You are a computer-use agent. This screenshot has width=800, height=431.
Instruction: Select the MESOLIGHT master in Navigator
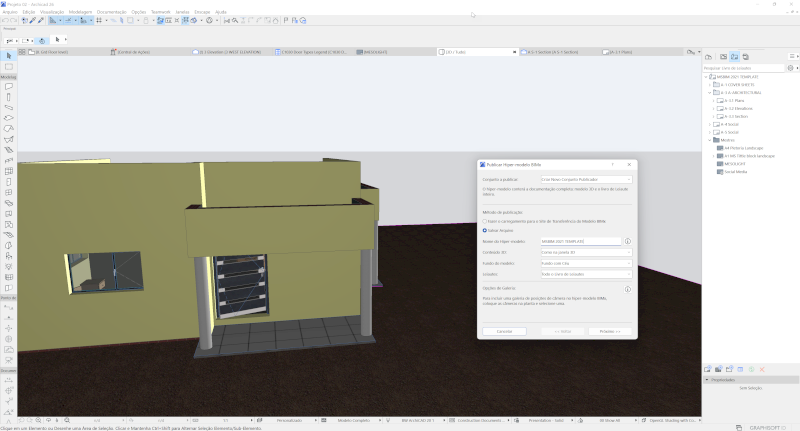tap(736, 165)
